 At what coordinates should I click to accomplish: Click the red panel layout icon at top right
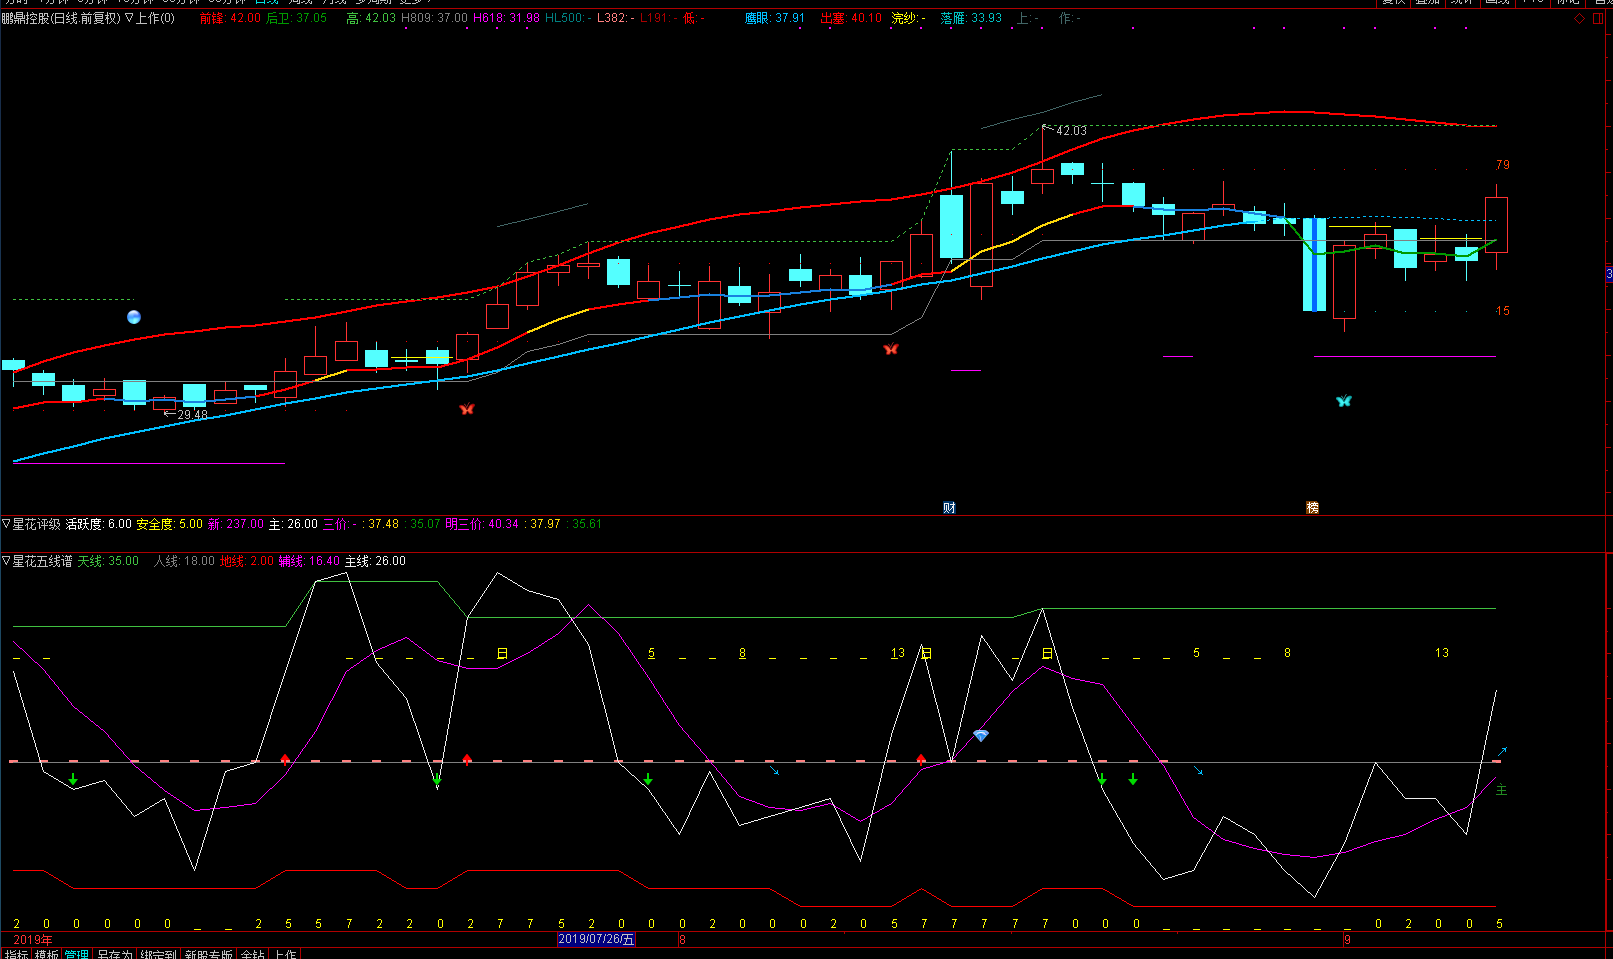coord(1598,18)
